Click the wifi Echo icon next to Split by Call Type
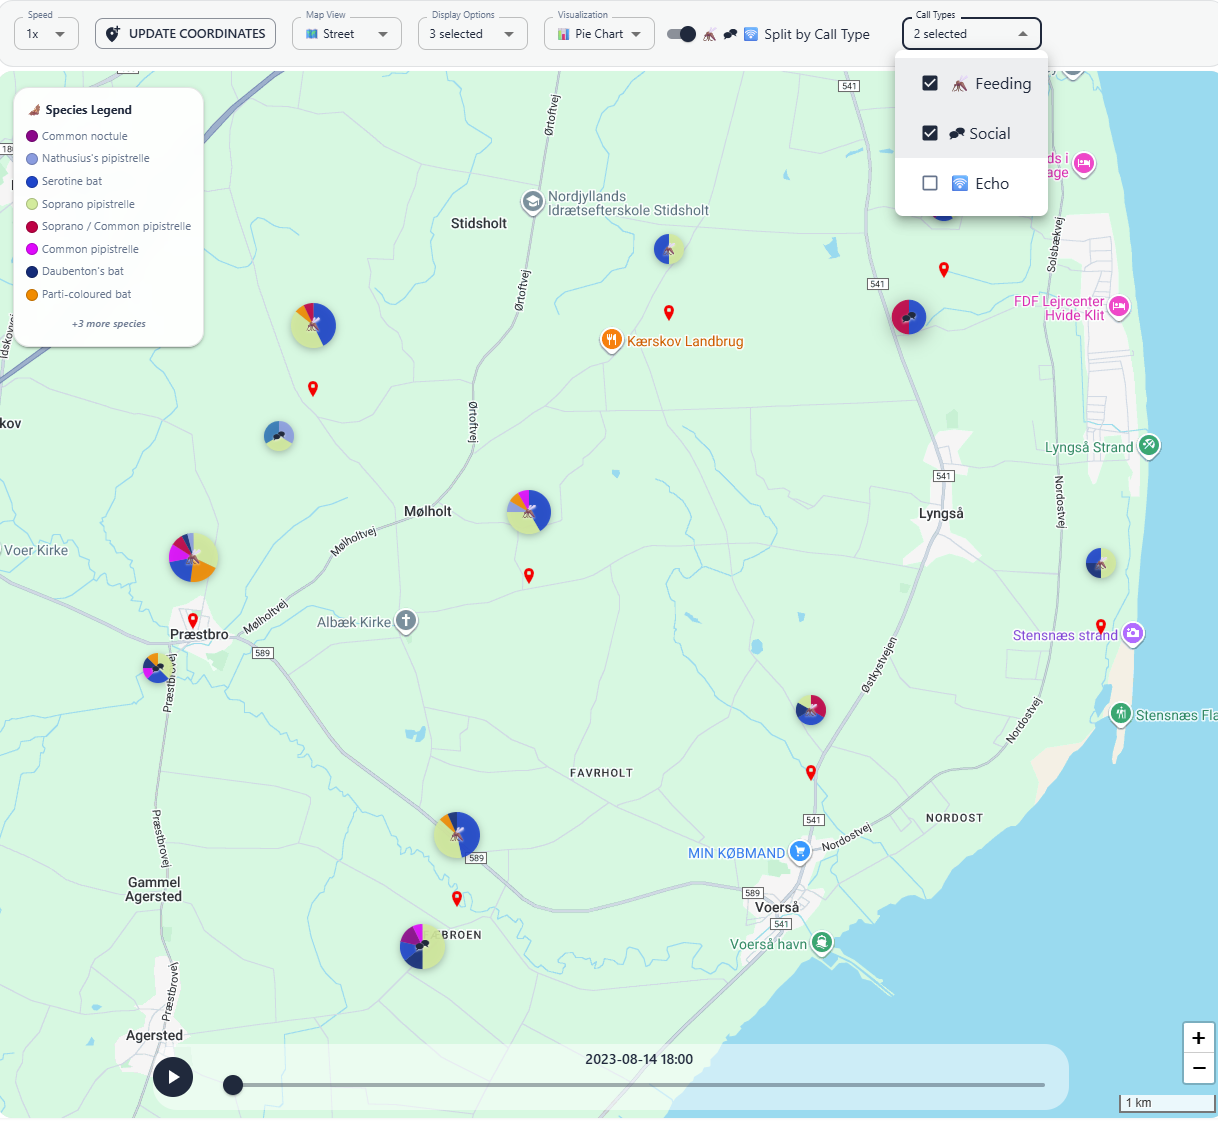This screenshot has height=1125, width=1218. click(x=750, y=34)
